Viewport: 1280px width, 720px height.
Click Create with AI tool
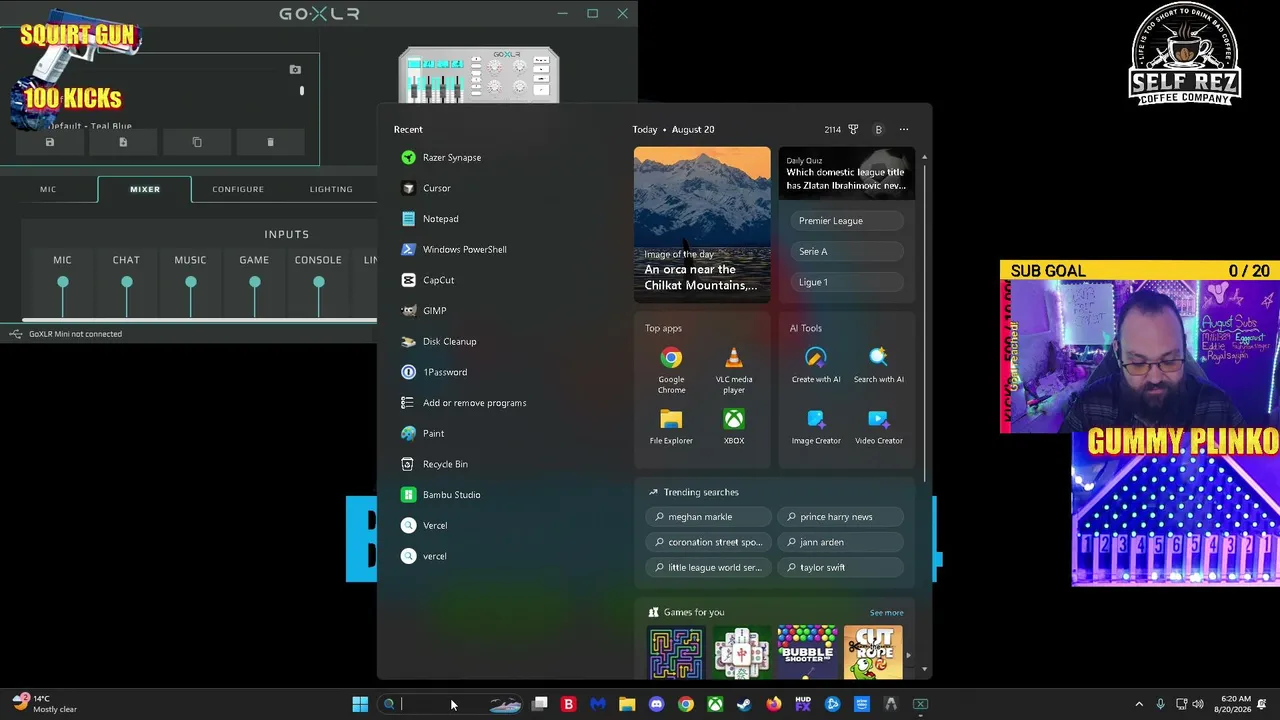[816, 365]
